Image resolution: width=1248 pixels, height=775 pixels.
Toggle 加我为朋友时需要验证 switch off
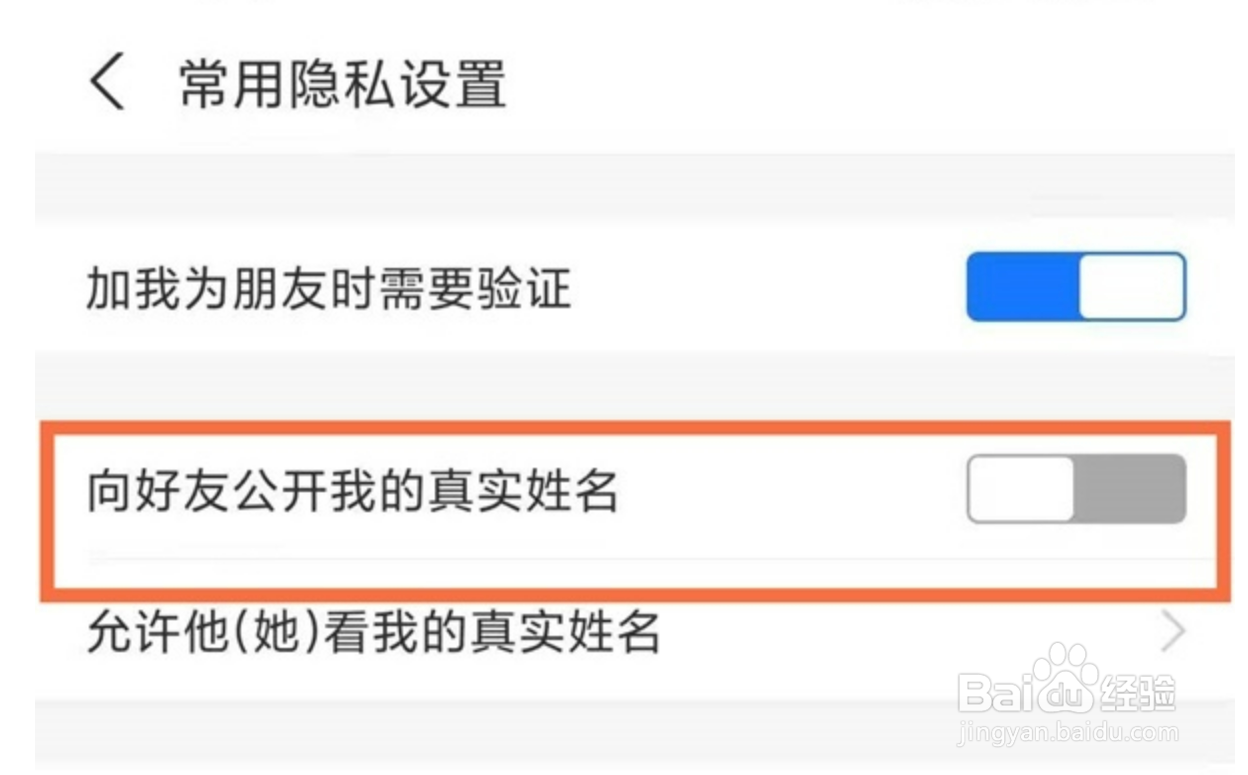[1076, 287]
